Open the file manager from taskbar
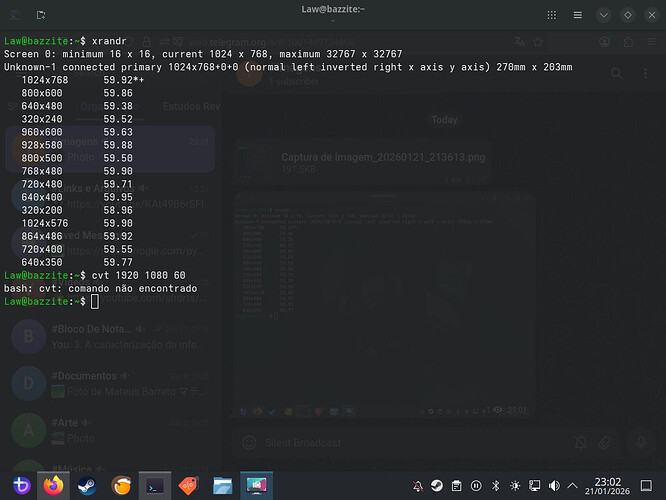This screenshot has width=666, height=500. (x=222, y=485)
